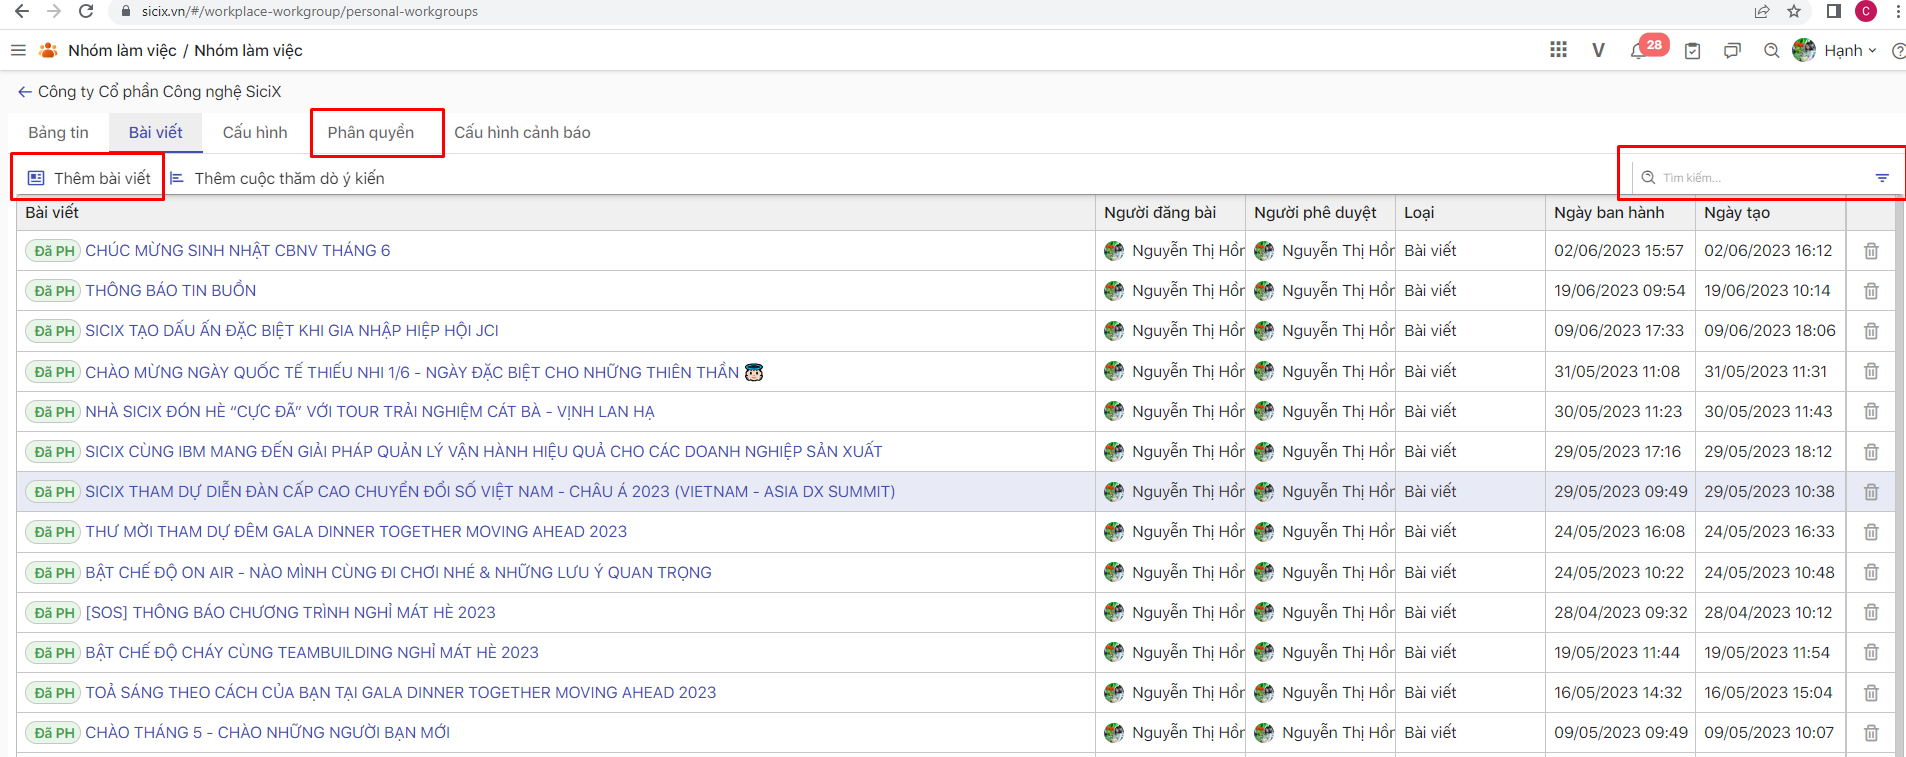Open the Bảng tin tab

(58, 133)
